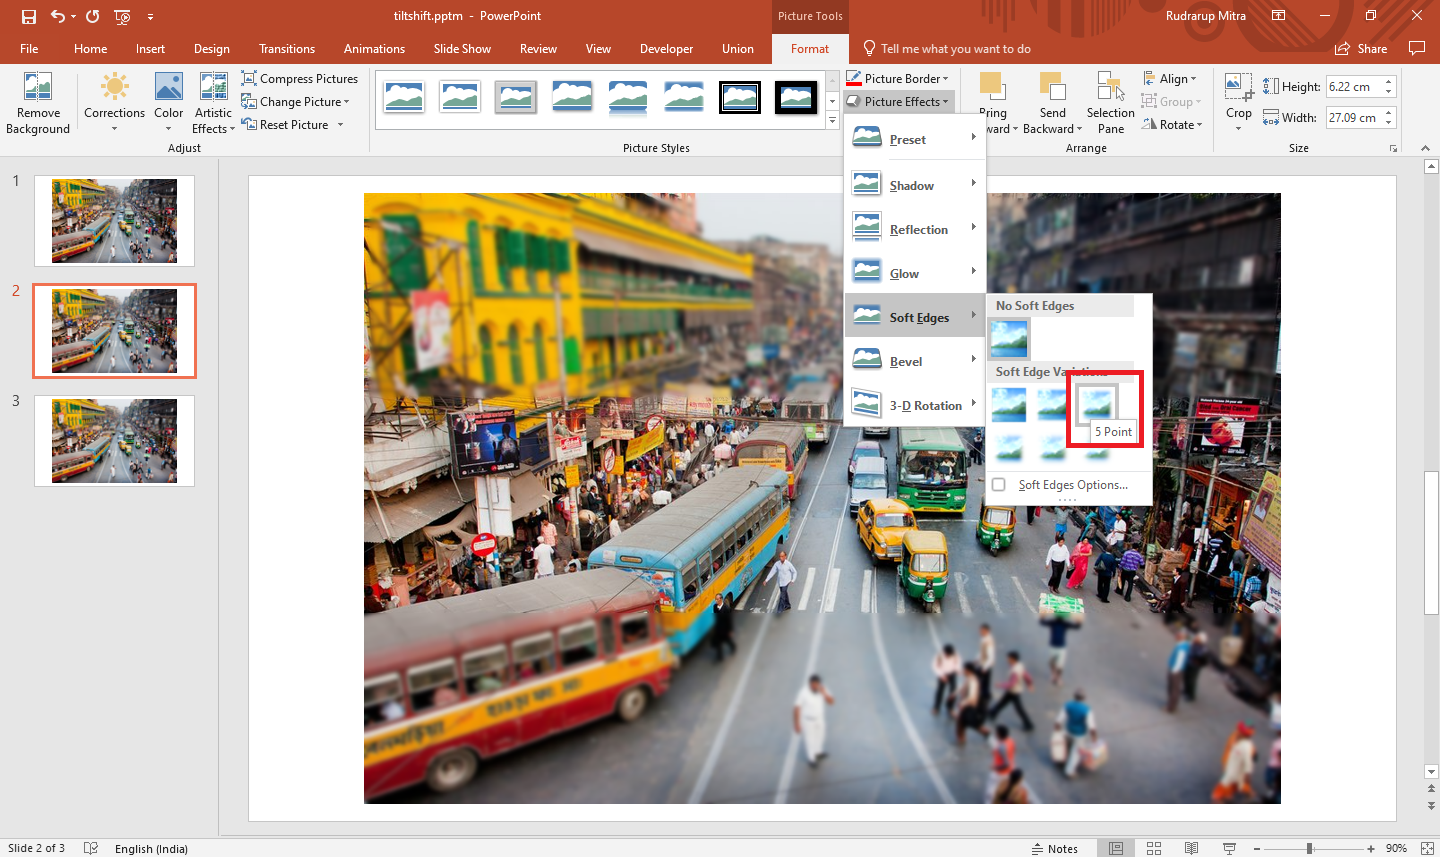Toggle the Notes pane
Image resolution: width=1440 pixels, height=857 pixels.
click(1055, 848)
